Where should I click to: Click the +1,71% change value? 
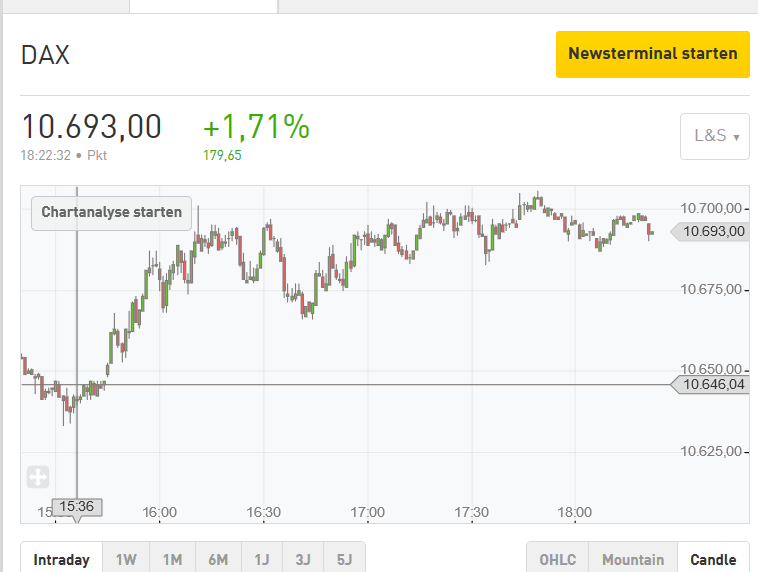[256, 128]
